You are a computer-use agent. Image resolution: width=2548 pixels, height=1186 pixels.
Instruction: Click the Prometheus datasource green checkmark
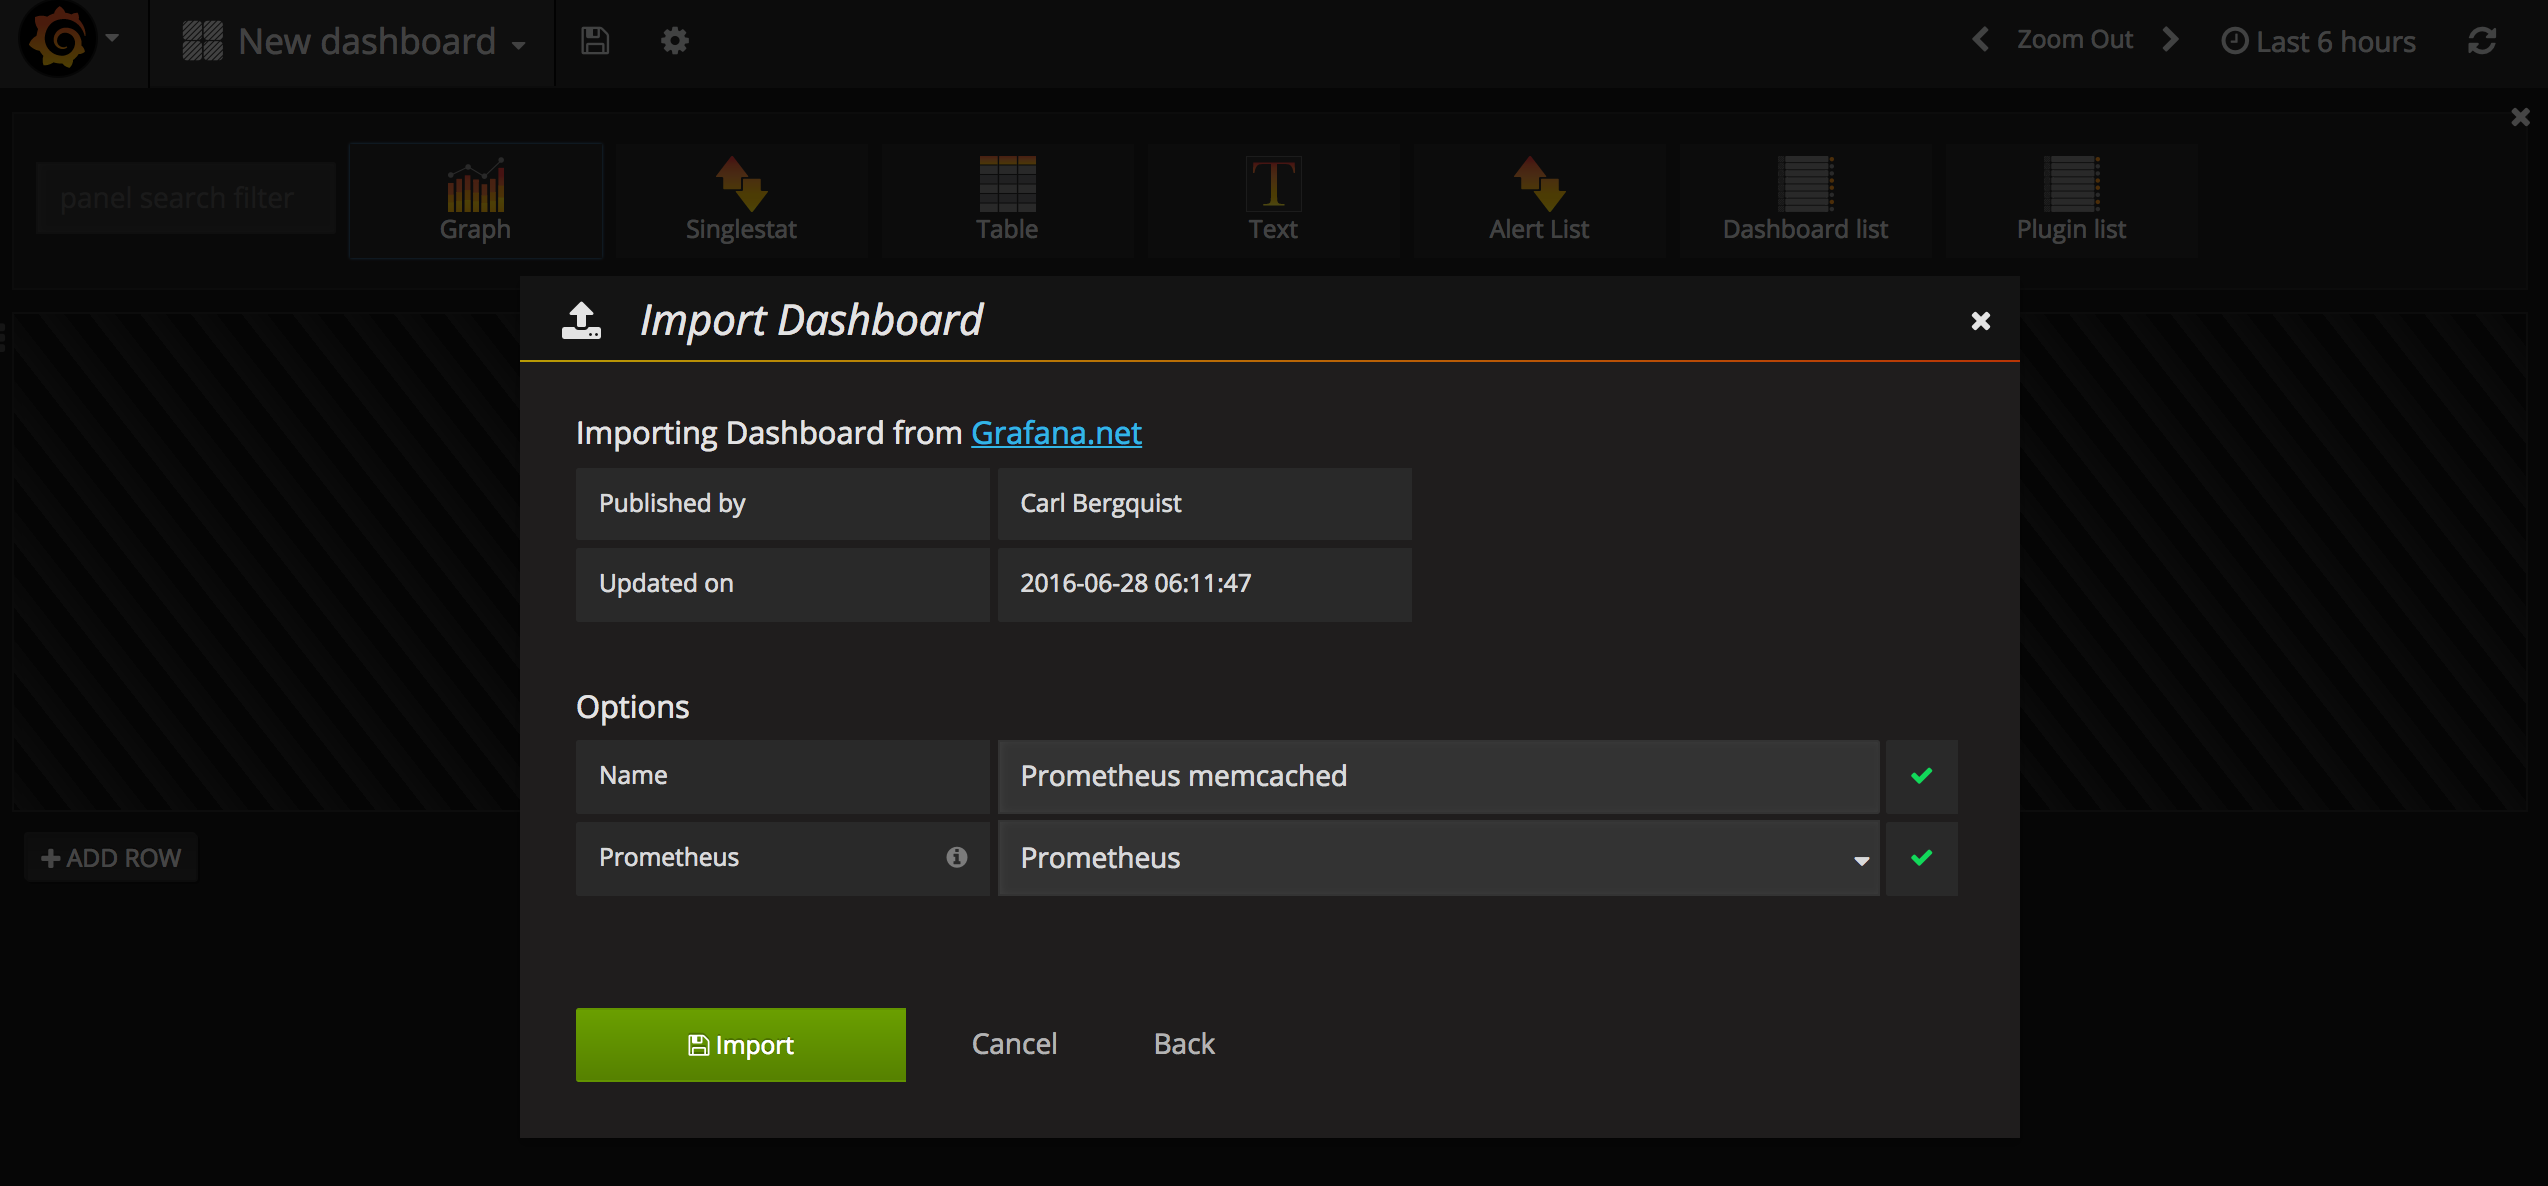pyautogui.click(x=1921, y=858)
